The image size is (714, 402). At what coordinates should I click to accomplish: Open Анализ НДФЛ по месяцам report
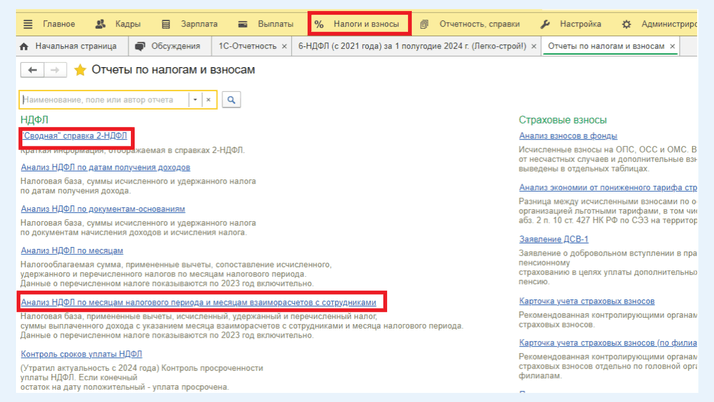tap(72, 251)
